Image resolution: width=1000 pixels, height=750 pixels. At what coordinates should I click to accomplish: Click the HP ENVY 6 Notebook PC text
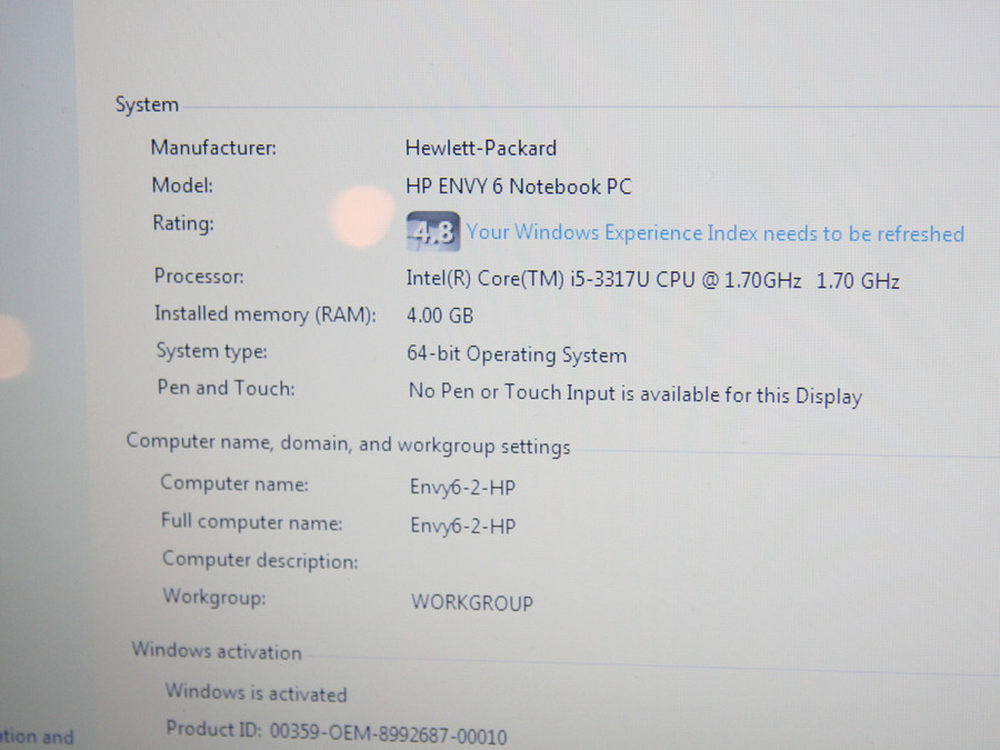tap(518, 186)
